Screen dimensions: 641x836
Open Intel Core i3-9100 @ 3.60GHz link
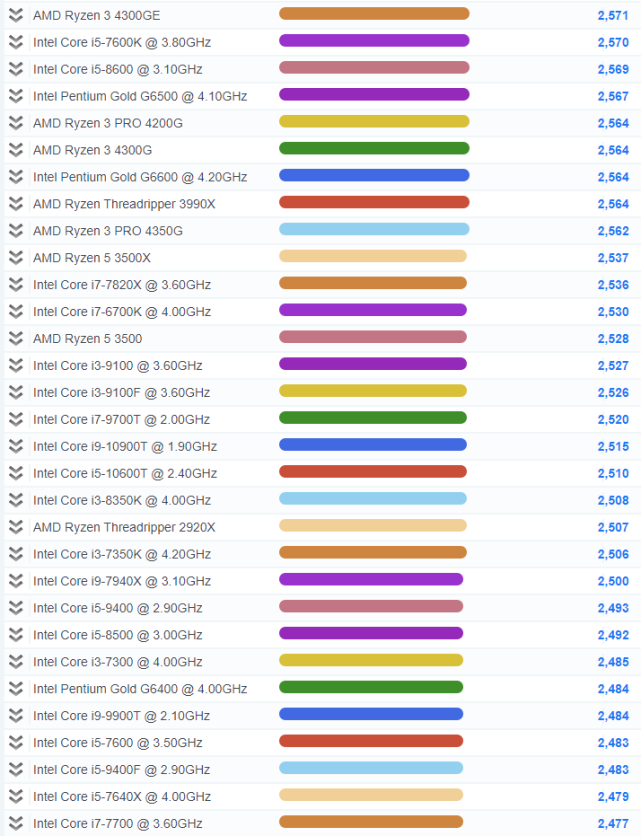click(118, 365)
